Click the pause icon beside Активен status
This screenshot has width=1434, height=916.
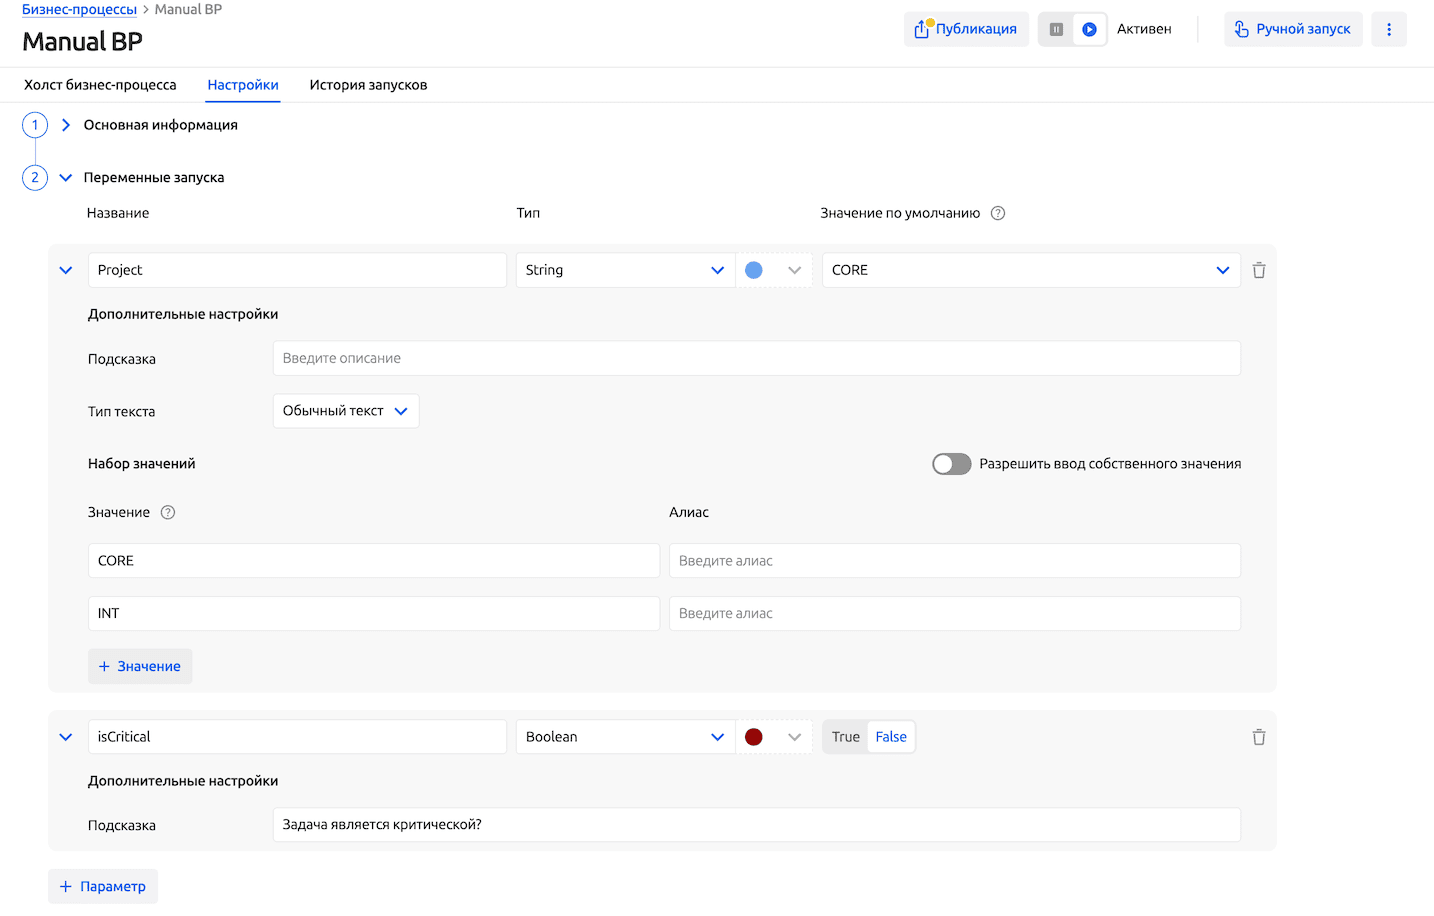pos(1056,30)
